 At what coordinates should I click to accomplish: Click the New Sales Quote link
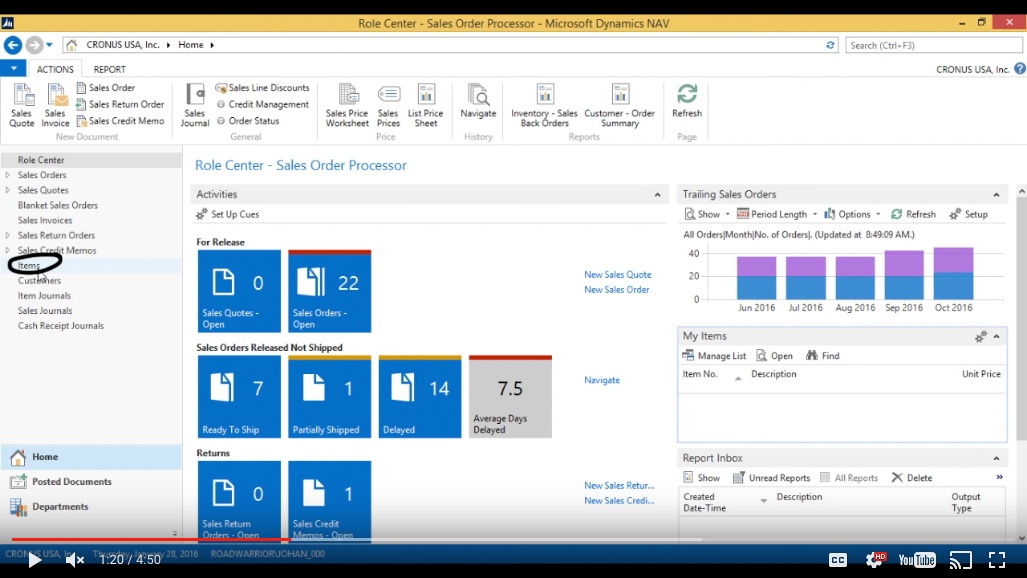pyautogui.click(x=618, y=275)
